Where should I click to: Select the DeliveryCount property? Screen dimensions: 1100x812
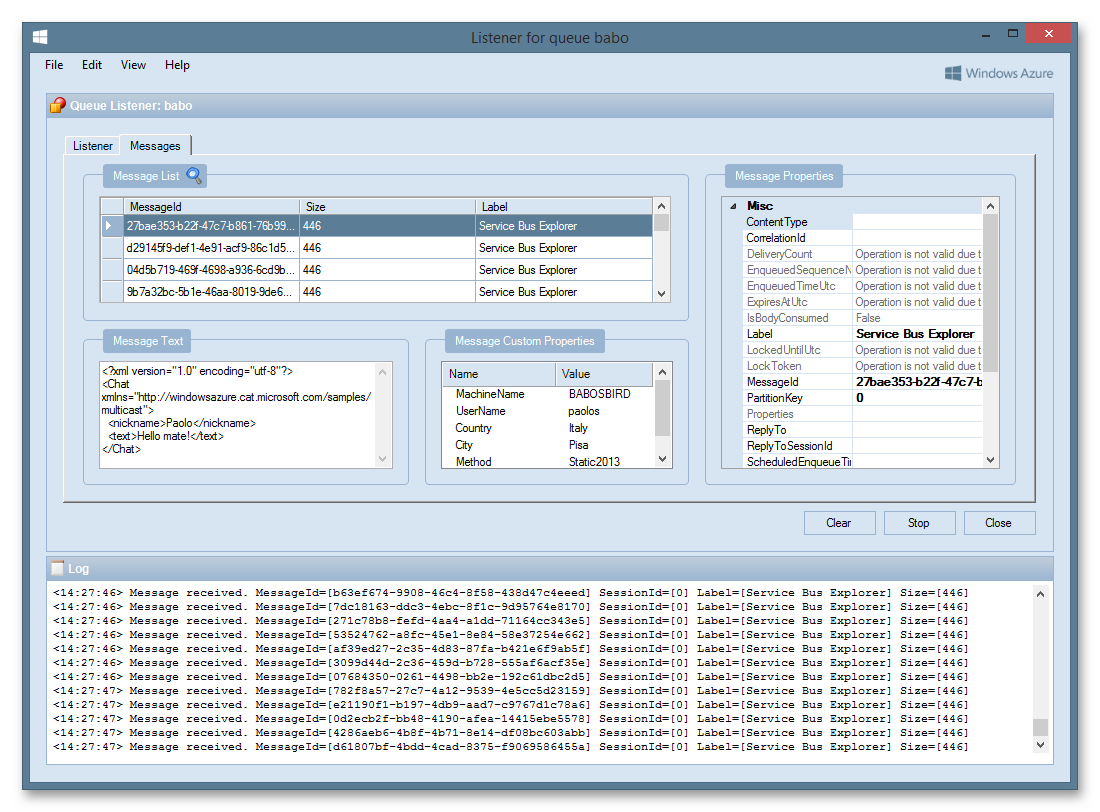tap(863, 254)
